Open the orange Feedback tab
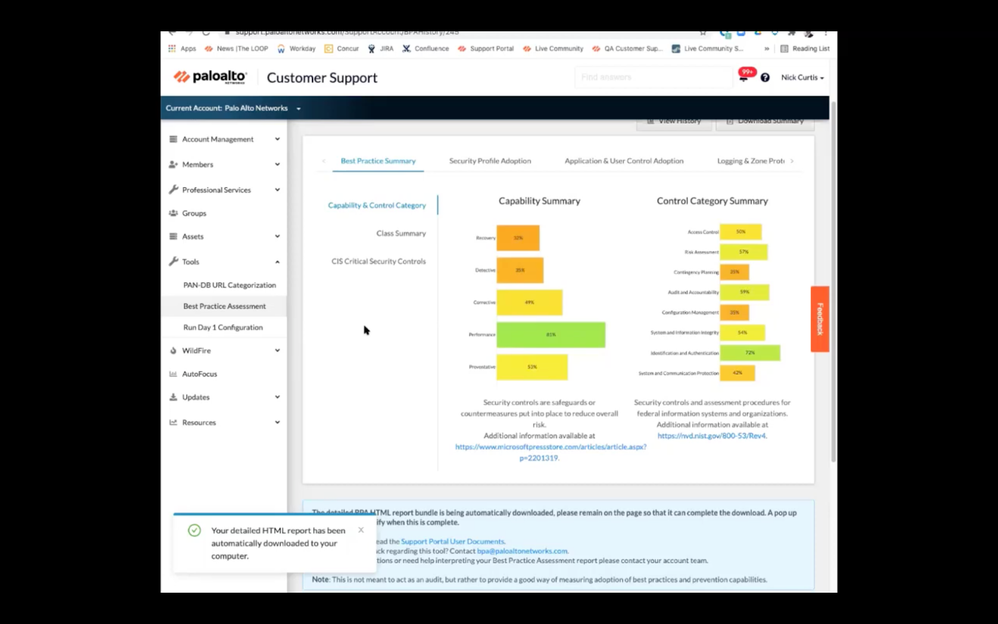Screen dimensions: 998x624 [x=820, y=319]
